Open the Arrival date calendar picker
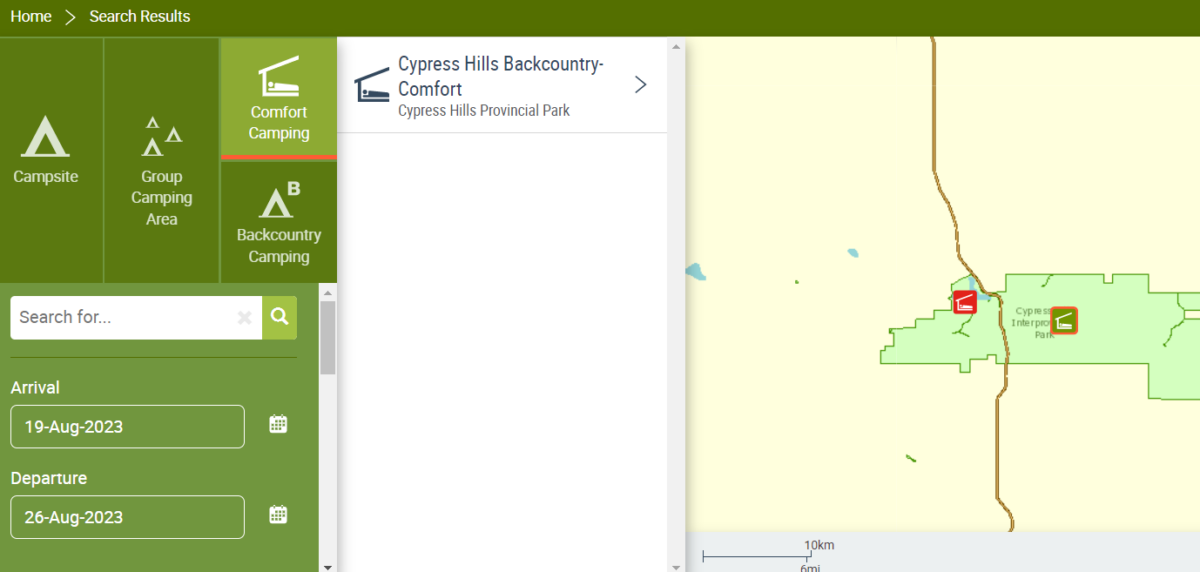This screenshot has height=572, width=1200. (278, 424)
